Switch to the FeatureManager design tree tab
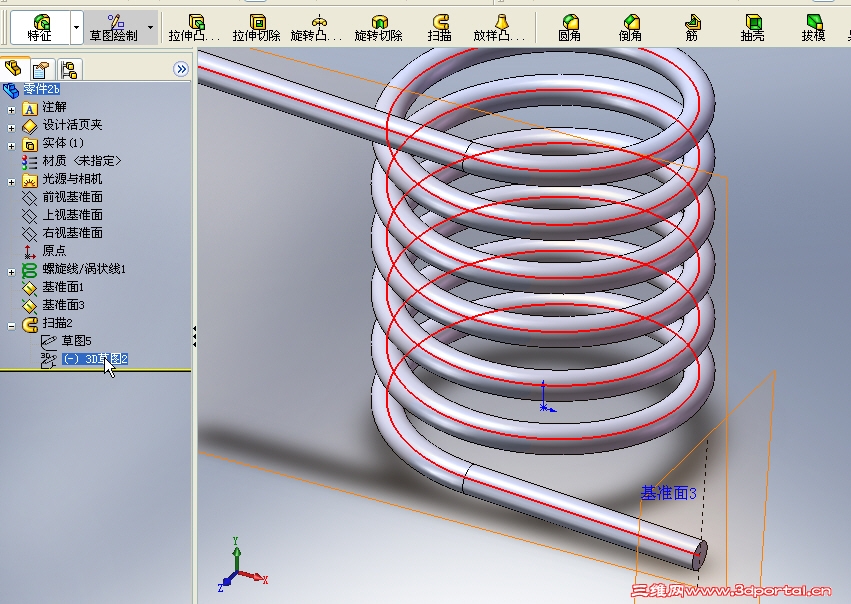Image resolution: width=851 pixels, height=604 pixels. click(13, 68)
